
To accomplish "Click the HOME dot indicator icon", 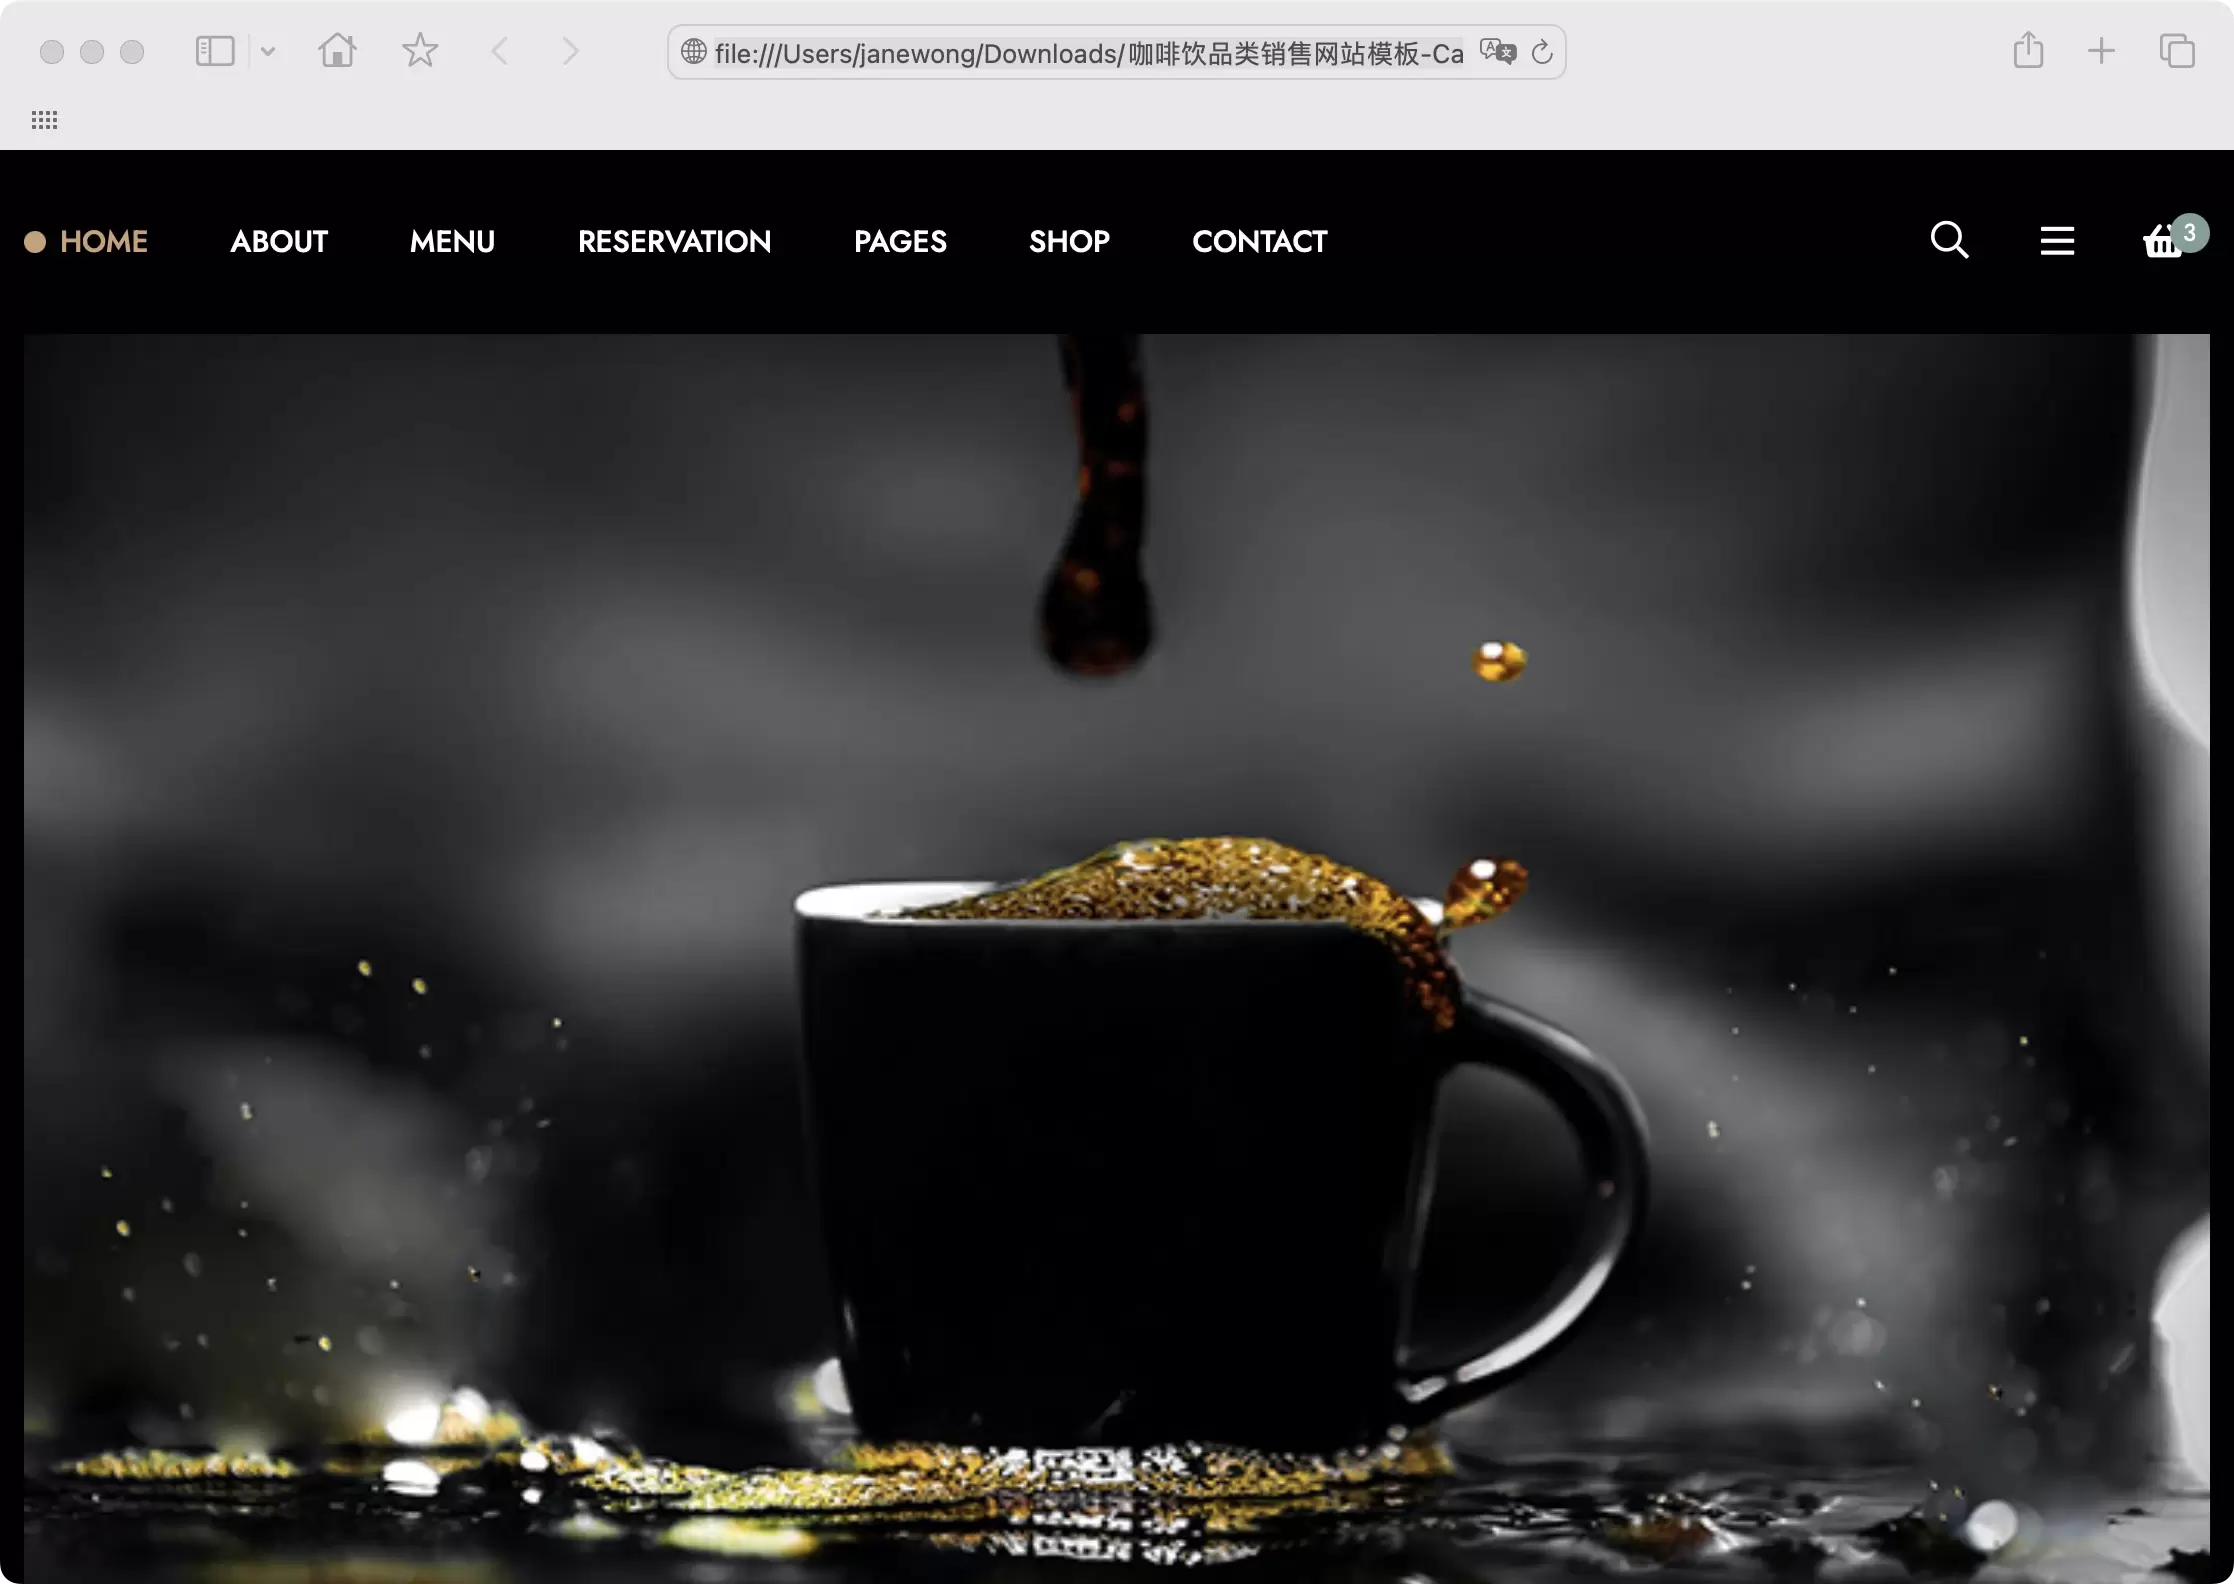I will 34,242.
